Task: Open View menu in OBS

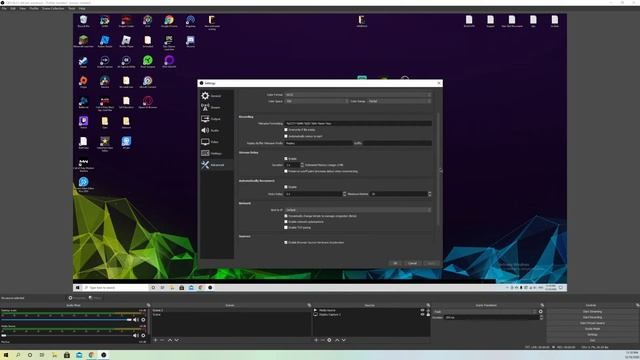Action: [22, 8]
